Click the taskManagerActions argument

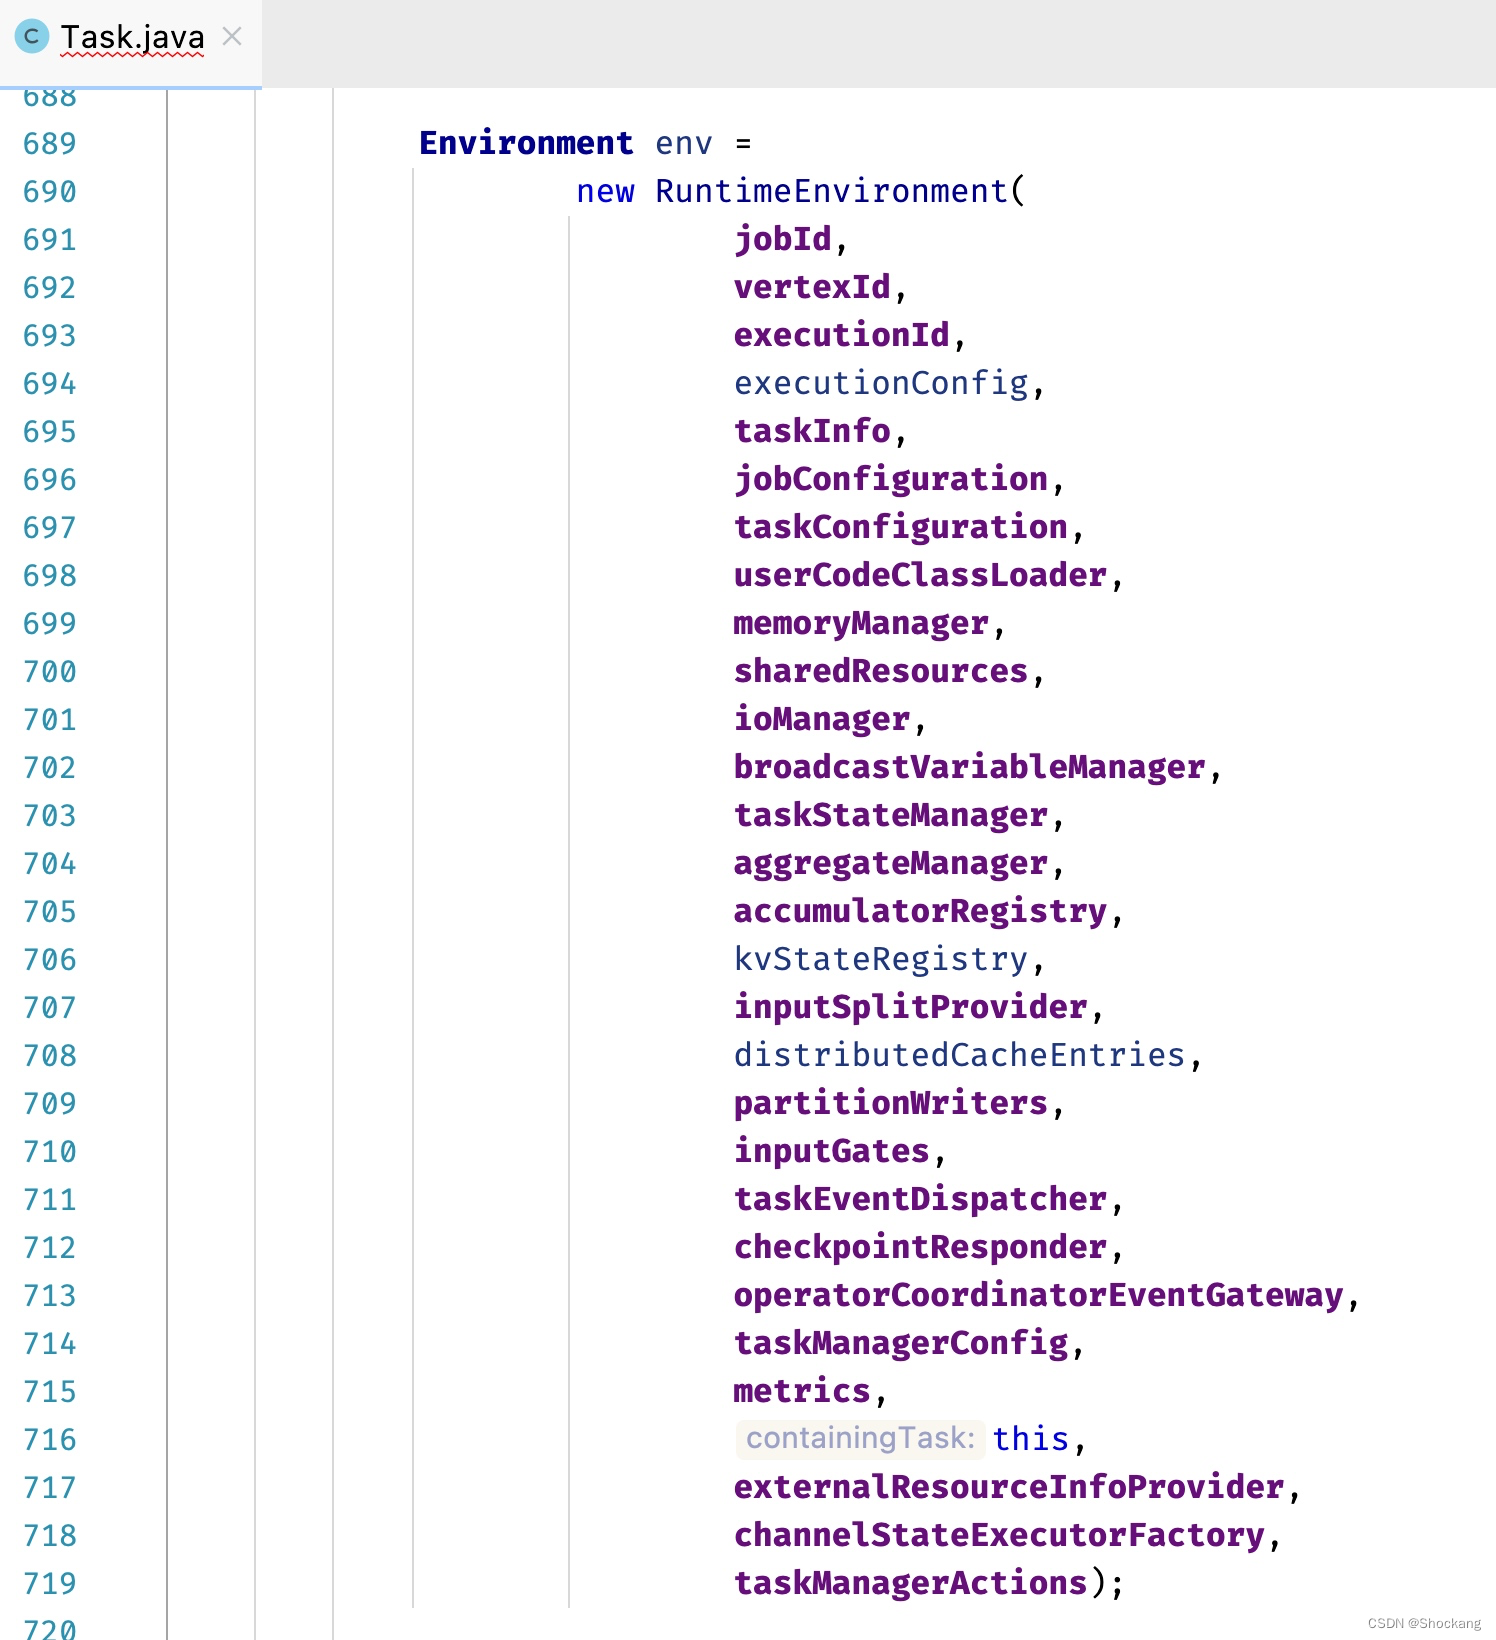pos(911,1584)
